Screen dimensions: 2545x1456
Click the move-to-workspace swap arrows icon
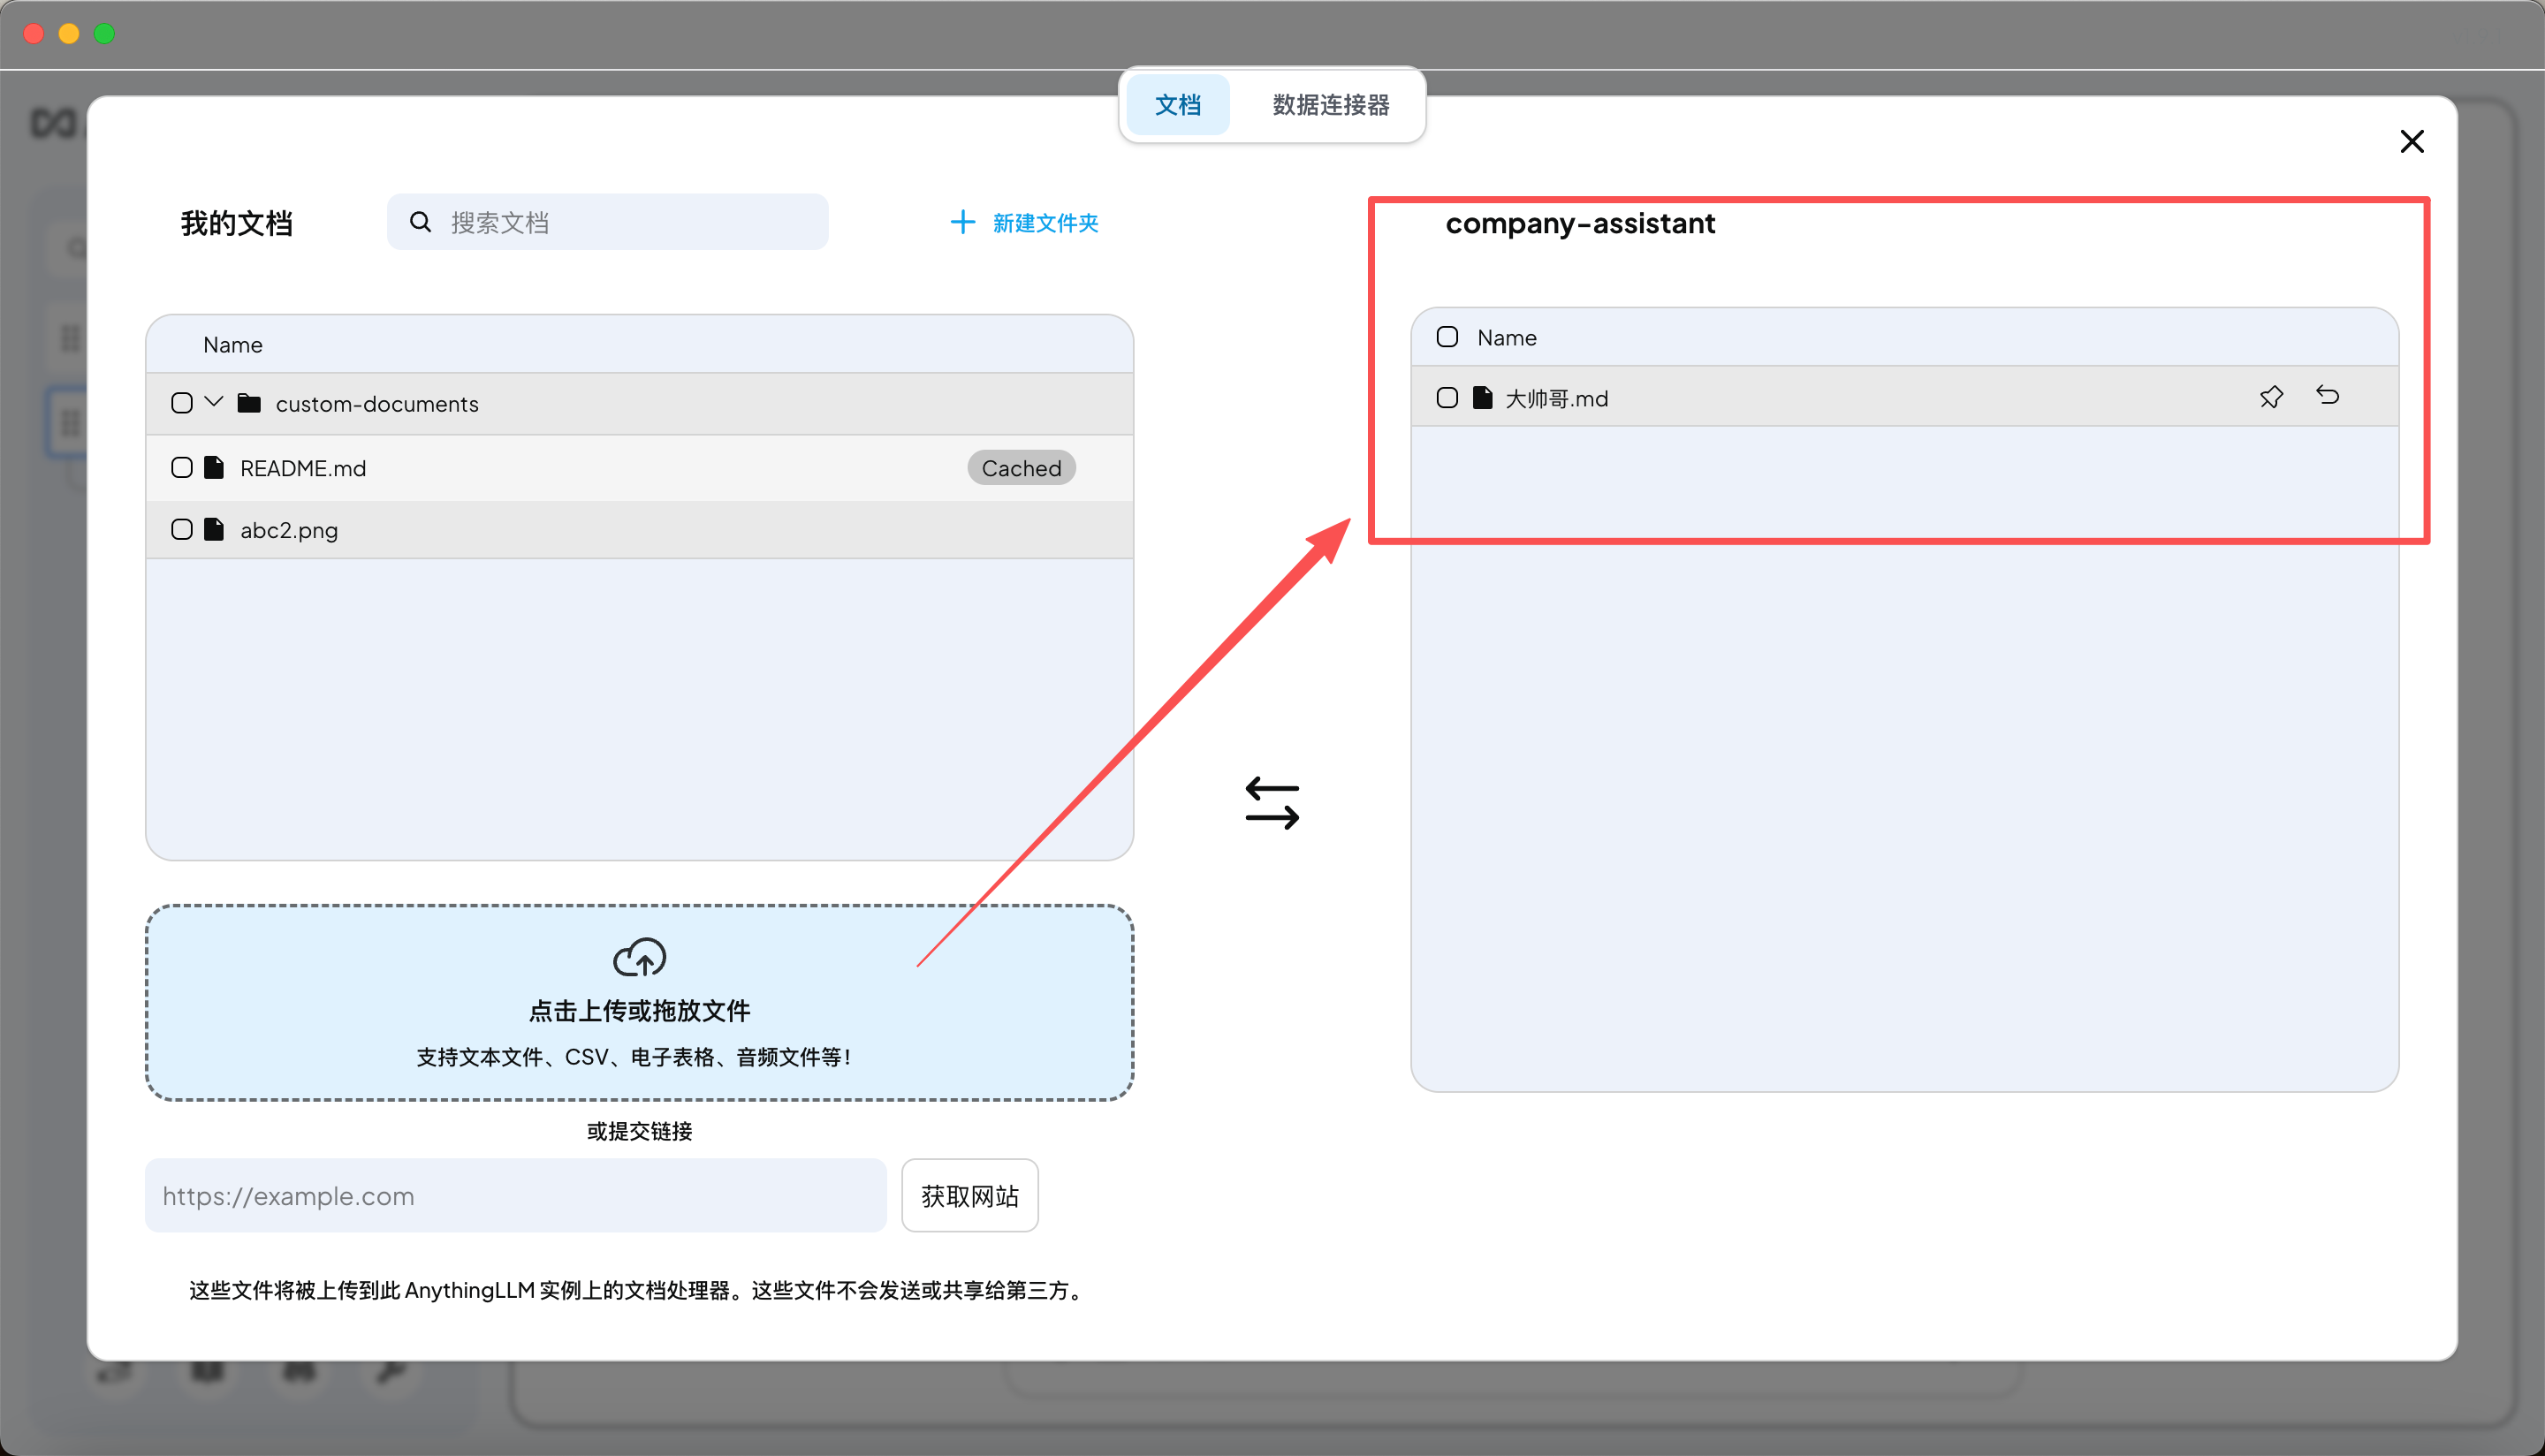pyautogui.click(x=1272, y=803)
